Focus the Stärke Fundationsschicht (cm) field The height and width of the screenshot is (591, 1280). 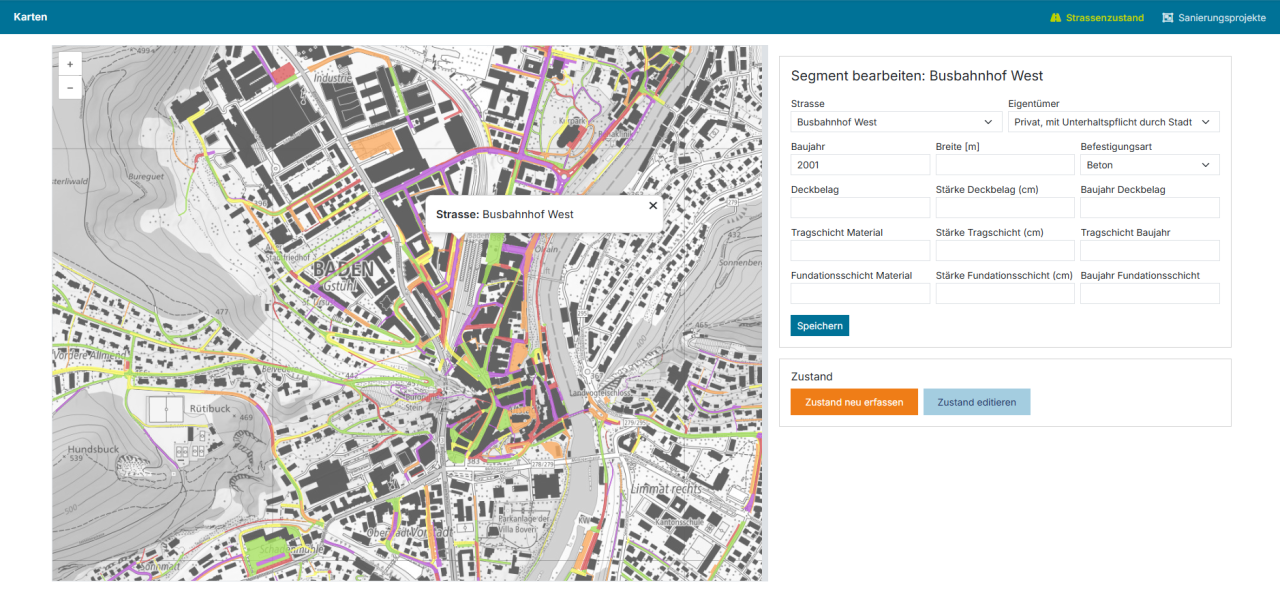pos(1005,294)
